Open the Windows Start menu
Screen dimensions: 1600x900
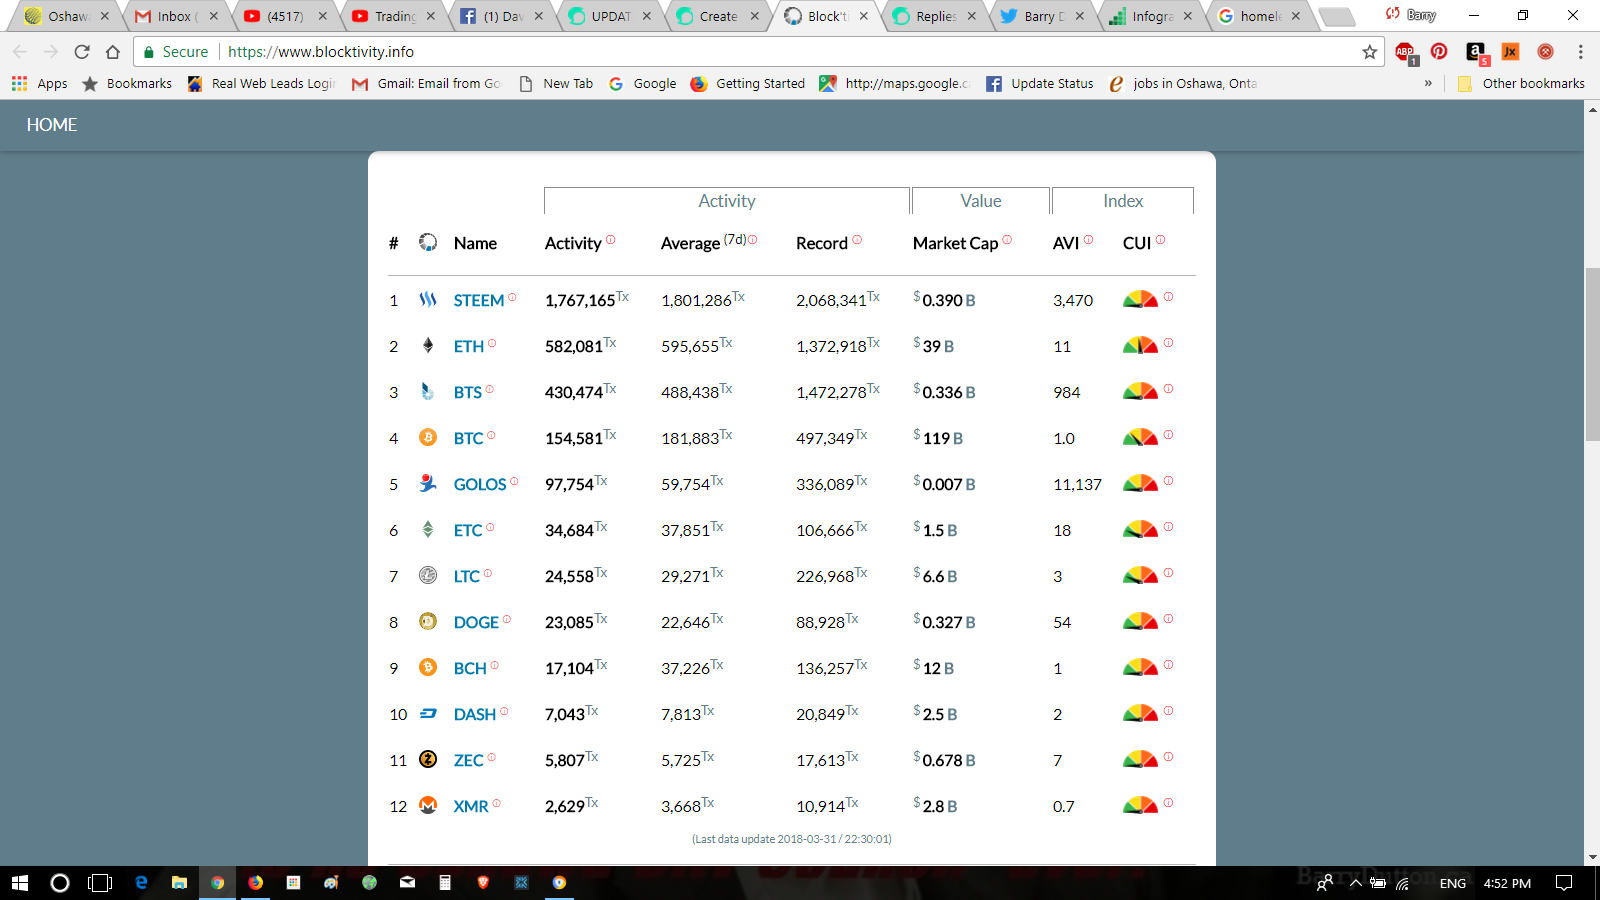coord(20,883)
